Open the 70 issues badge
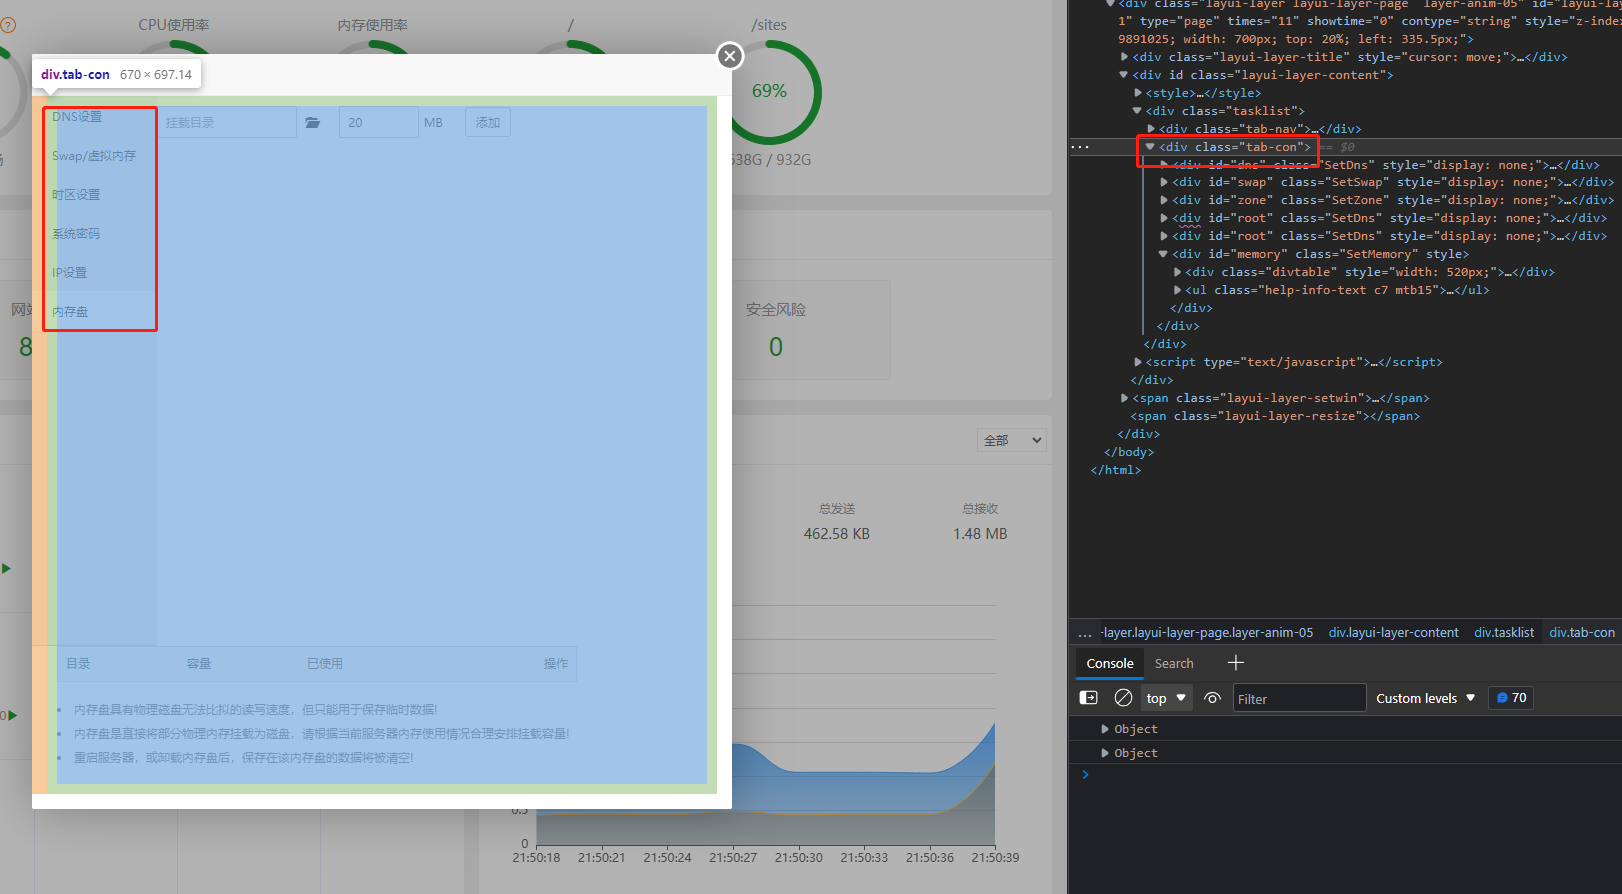The width and height of the screenshot is (1622, 894). pos(1511,698)
